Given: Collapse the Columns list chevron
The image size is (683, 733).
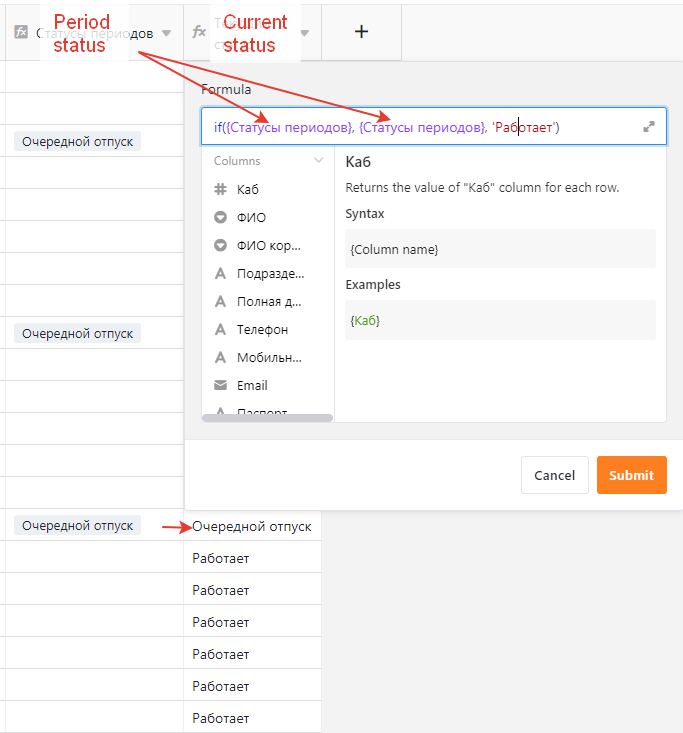Looking at the screenshot, I should (x=319, y=161).
